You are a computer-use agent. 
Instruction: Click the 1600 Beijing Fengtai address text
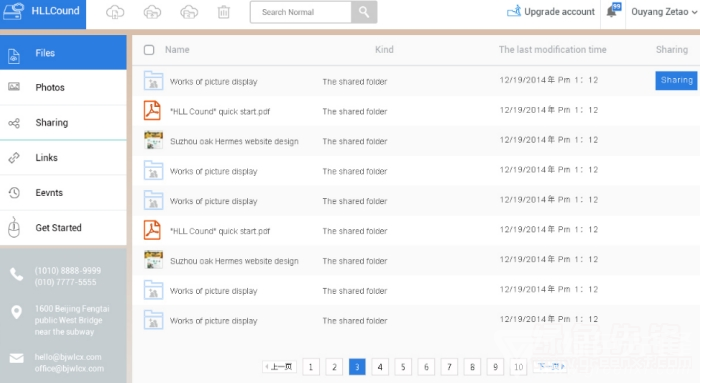tap(72, 320)
